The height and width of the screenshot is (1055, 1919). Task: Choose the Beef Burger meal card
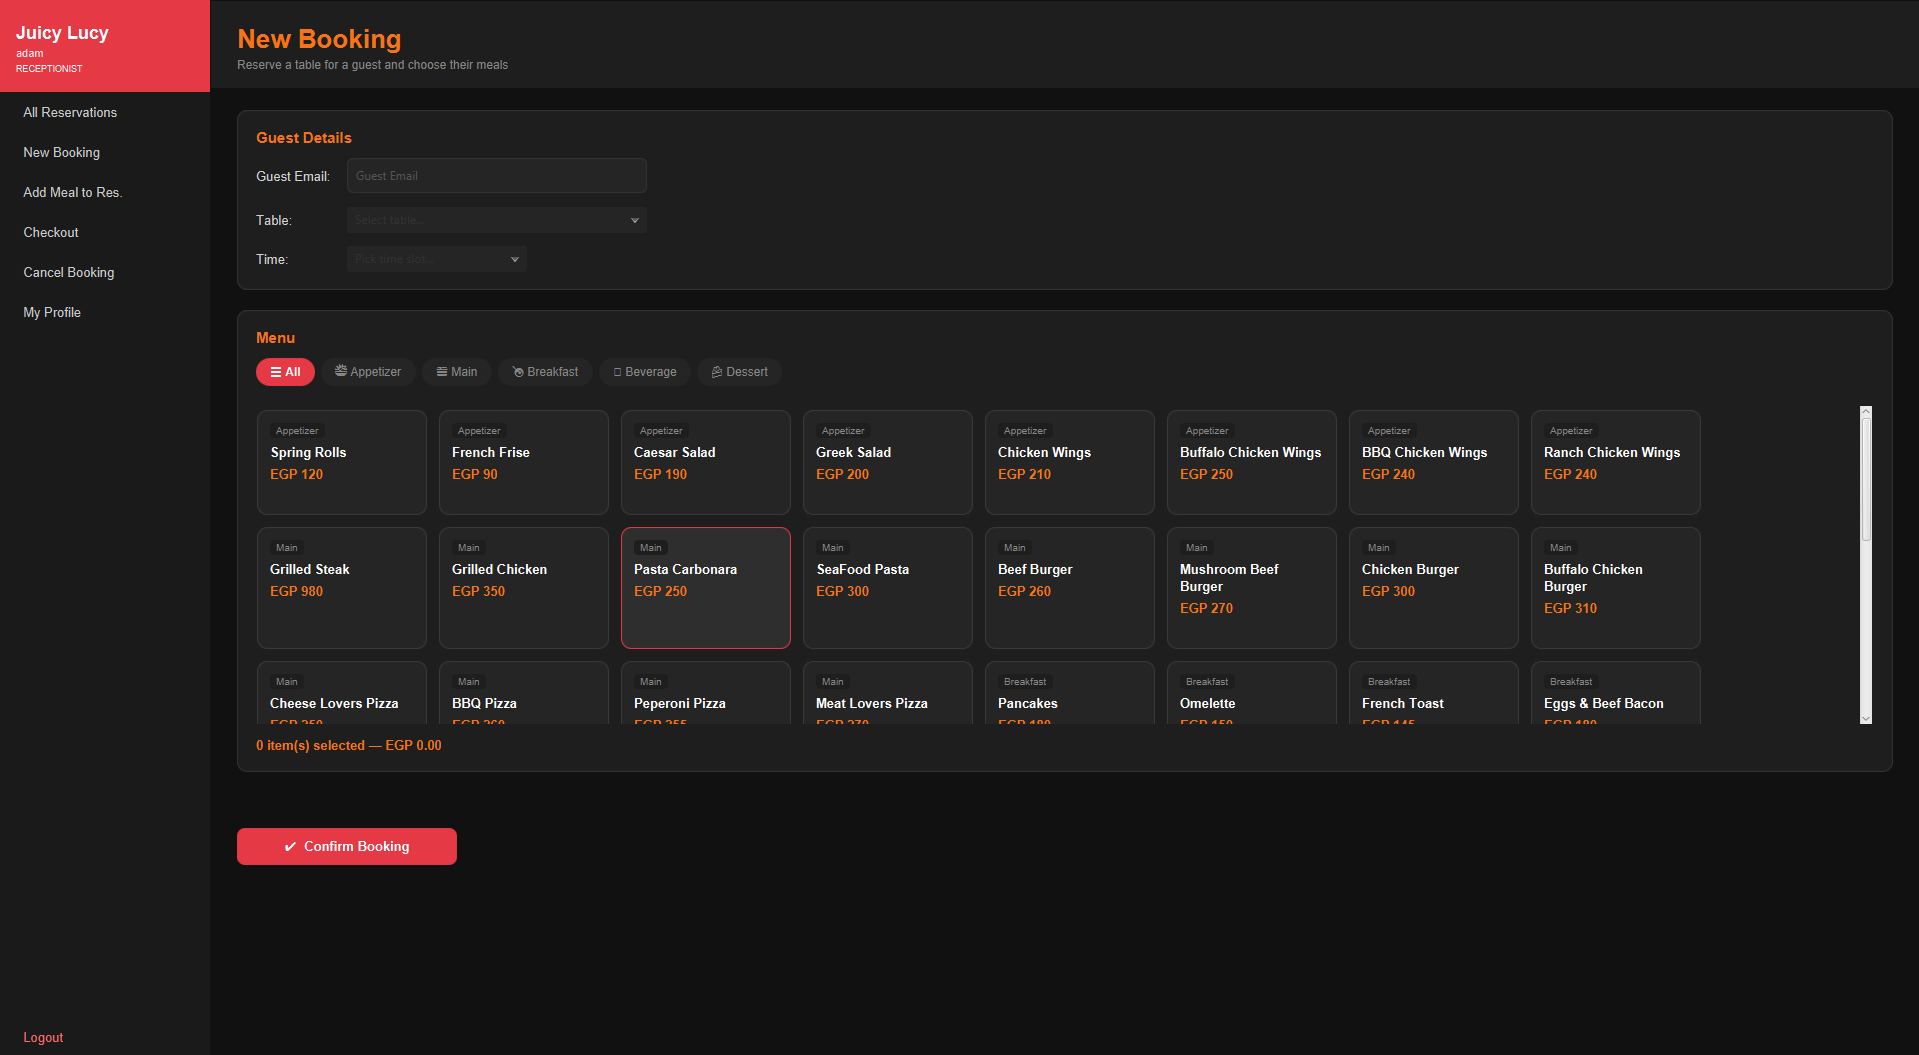pyautogui.click(x=1070, y=588)
